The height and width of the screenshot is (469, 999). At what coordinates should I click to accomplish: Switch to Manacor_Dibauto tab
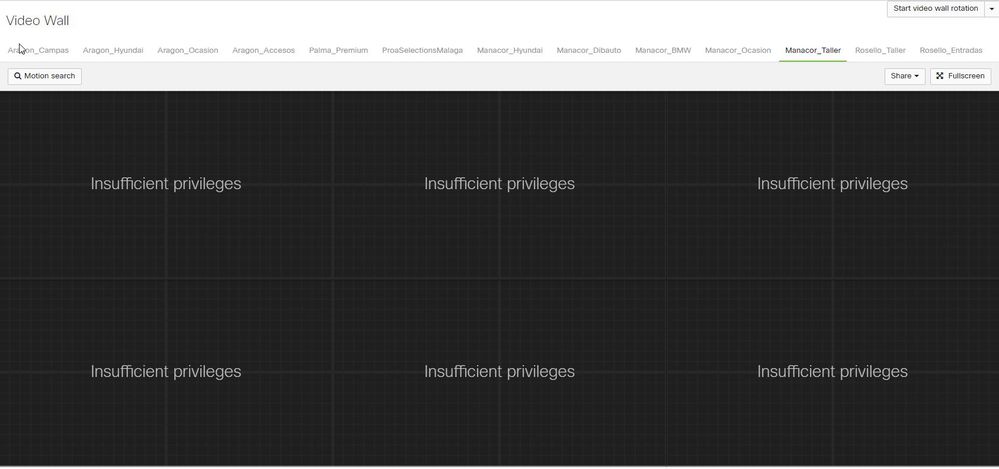click(589, 50)
